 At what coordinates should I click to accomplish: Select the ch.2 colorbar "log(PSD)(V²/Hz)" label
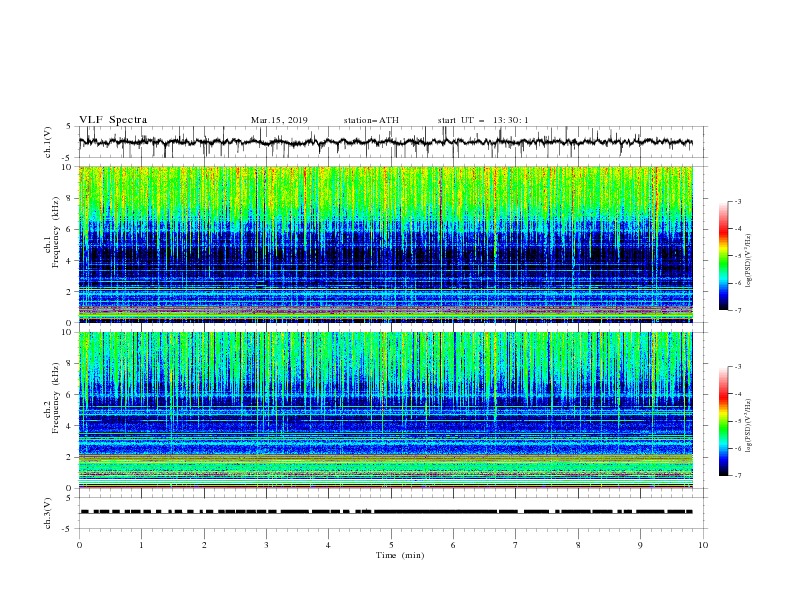(x=748, y=426)
